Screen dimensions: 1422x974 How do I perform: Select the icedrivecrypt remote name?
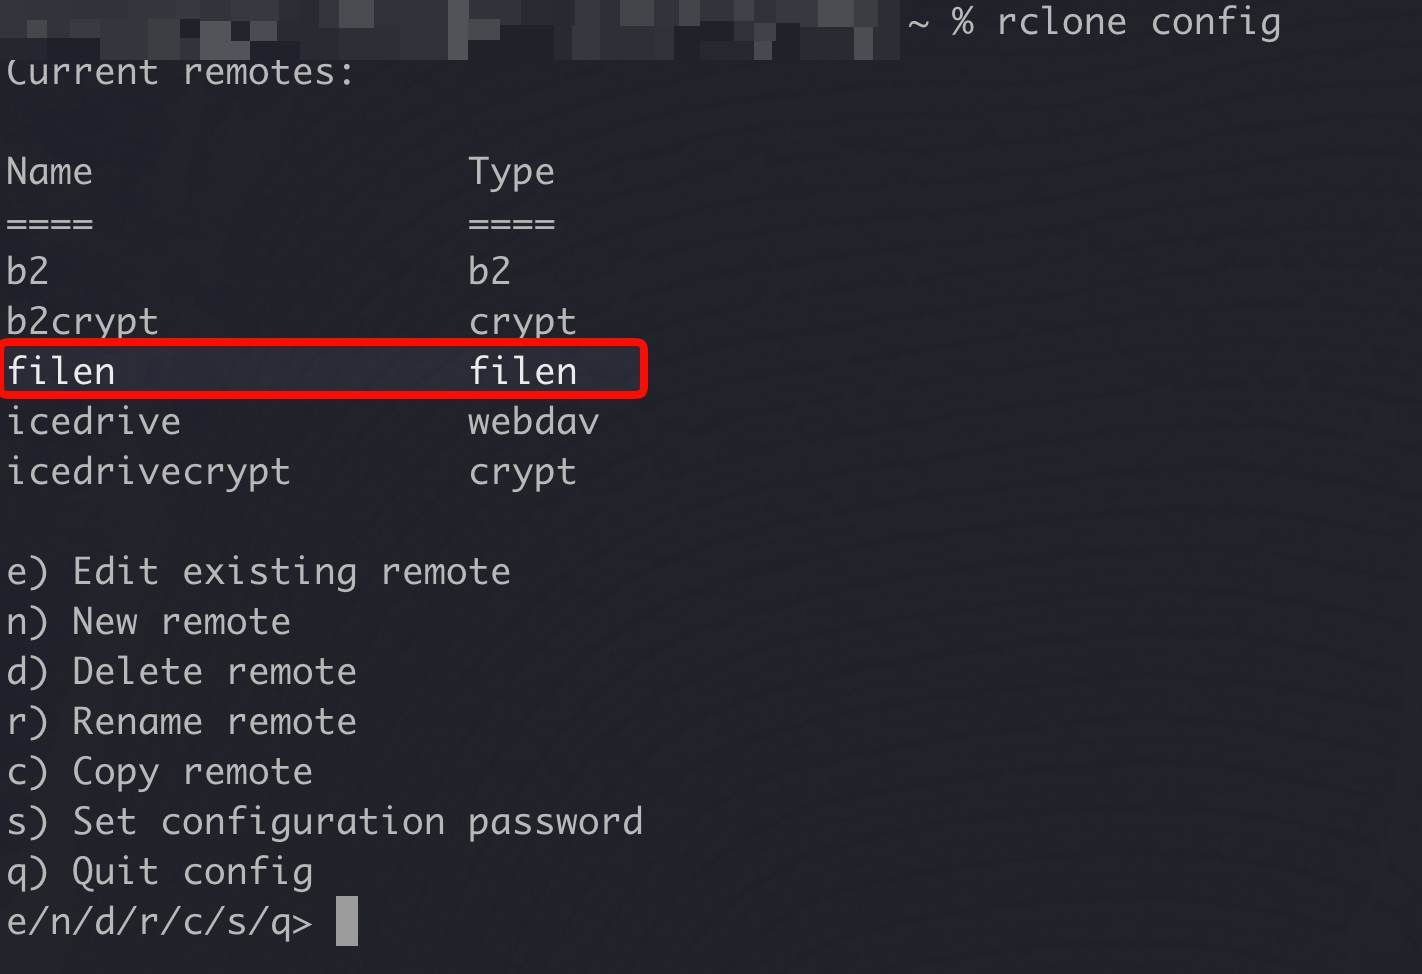148,472
